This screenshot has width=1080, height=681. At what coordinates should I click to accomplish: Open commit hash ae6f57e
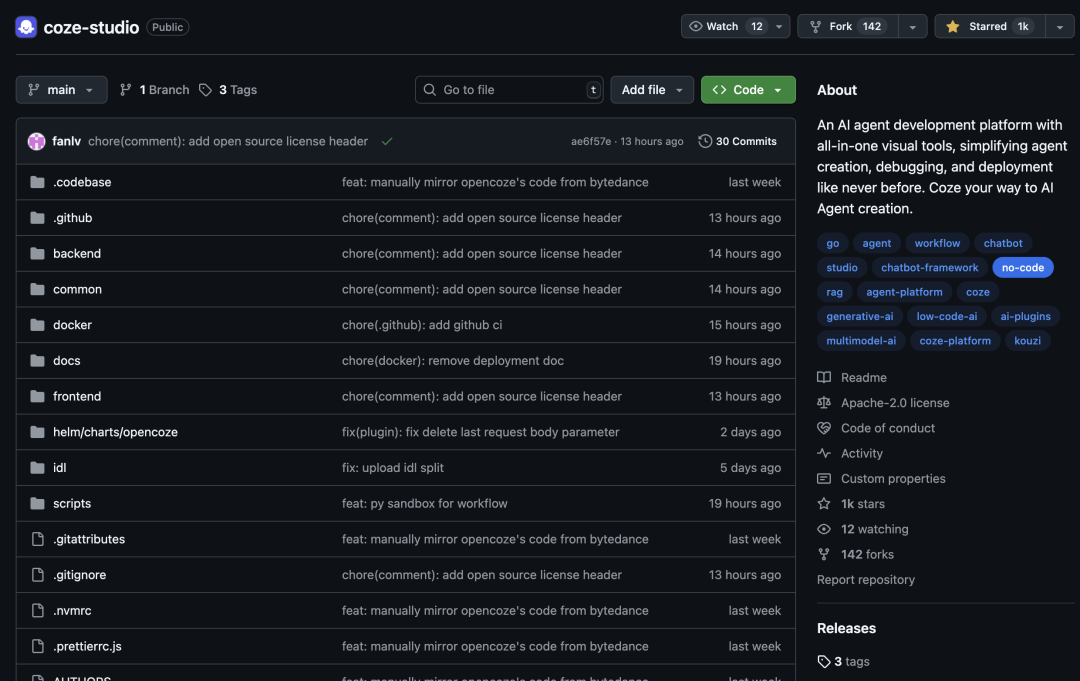(x=590, y=141)
